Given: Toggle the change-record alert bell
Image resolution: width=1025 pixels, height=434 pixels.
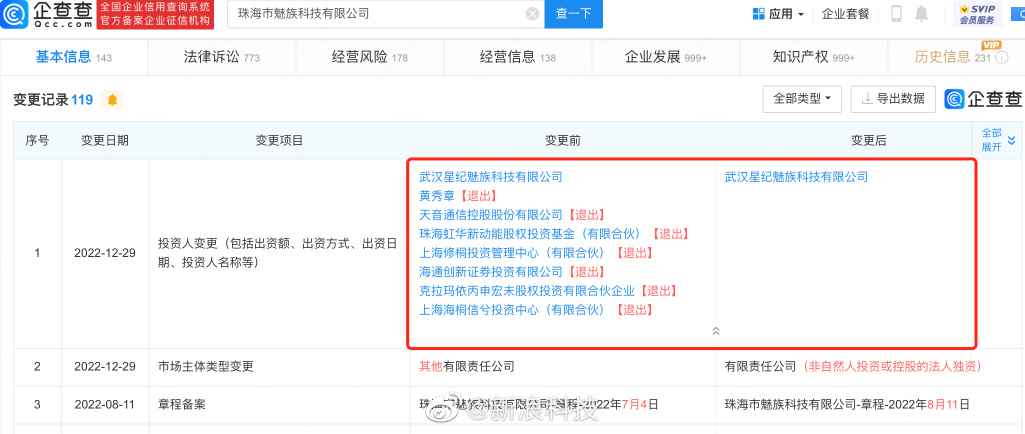Looking at the screenshot, I should pyautogui.click(x=112, y=100).
